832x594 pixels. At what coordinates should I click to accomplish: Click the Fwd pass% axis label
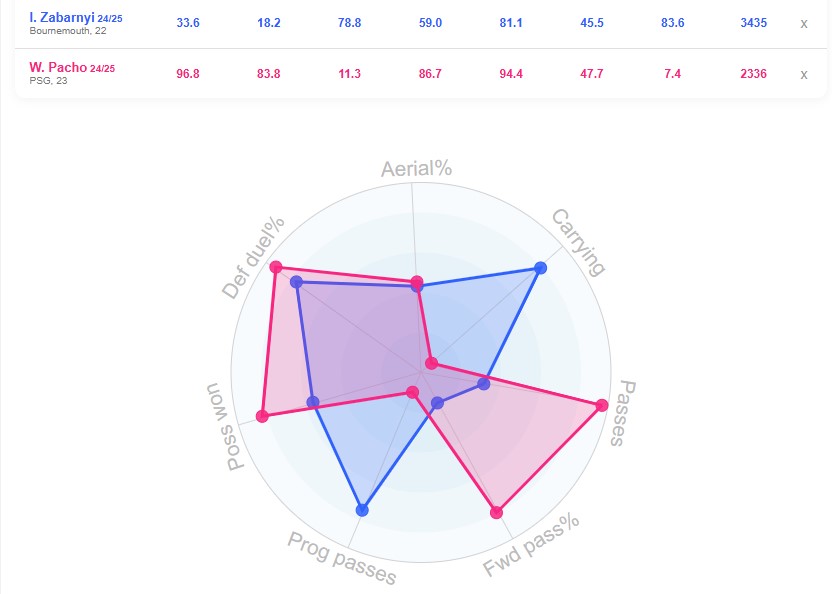point(532,546)
